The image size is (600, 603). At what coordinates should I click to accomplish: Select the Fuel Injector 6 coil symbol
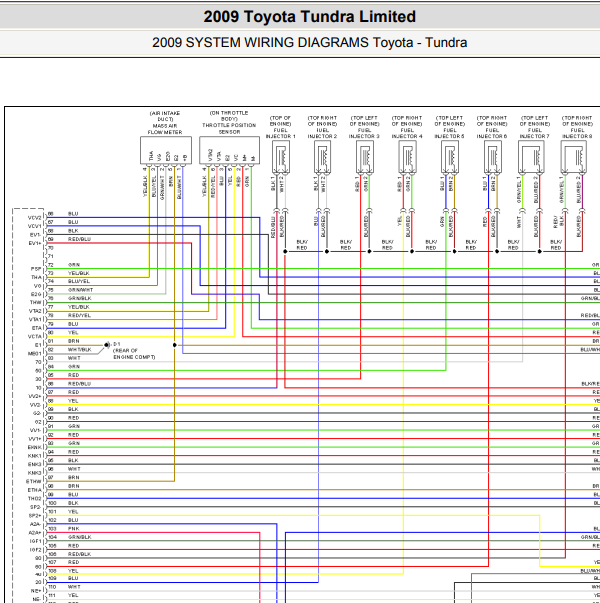(493, 157)
